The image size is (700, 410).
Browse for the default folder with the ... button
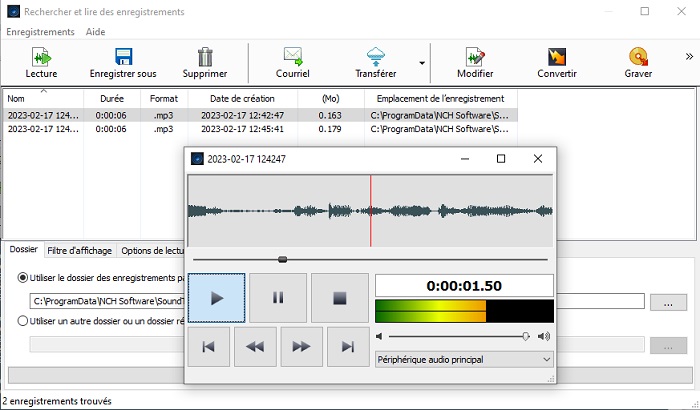tap(668, 302)
